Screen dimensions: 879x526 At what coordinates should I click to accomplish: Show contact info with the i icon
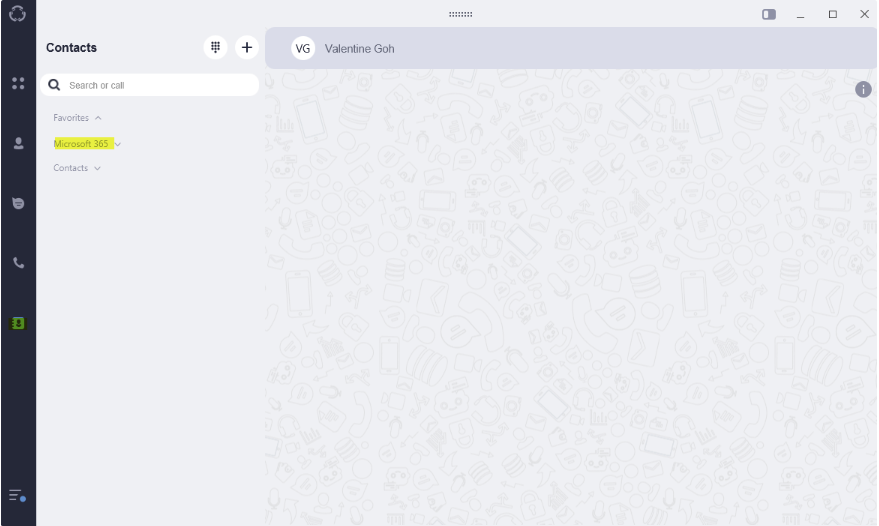[x=863, y=89]
